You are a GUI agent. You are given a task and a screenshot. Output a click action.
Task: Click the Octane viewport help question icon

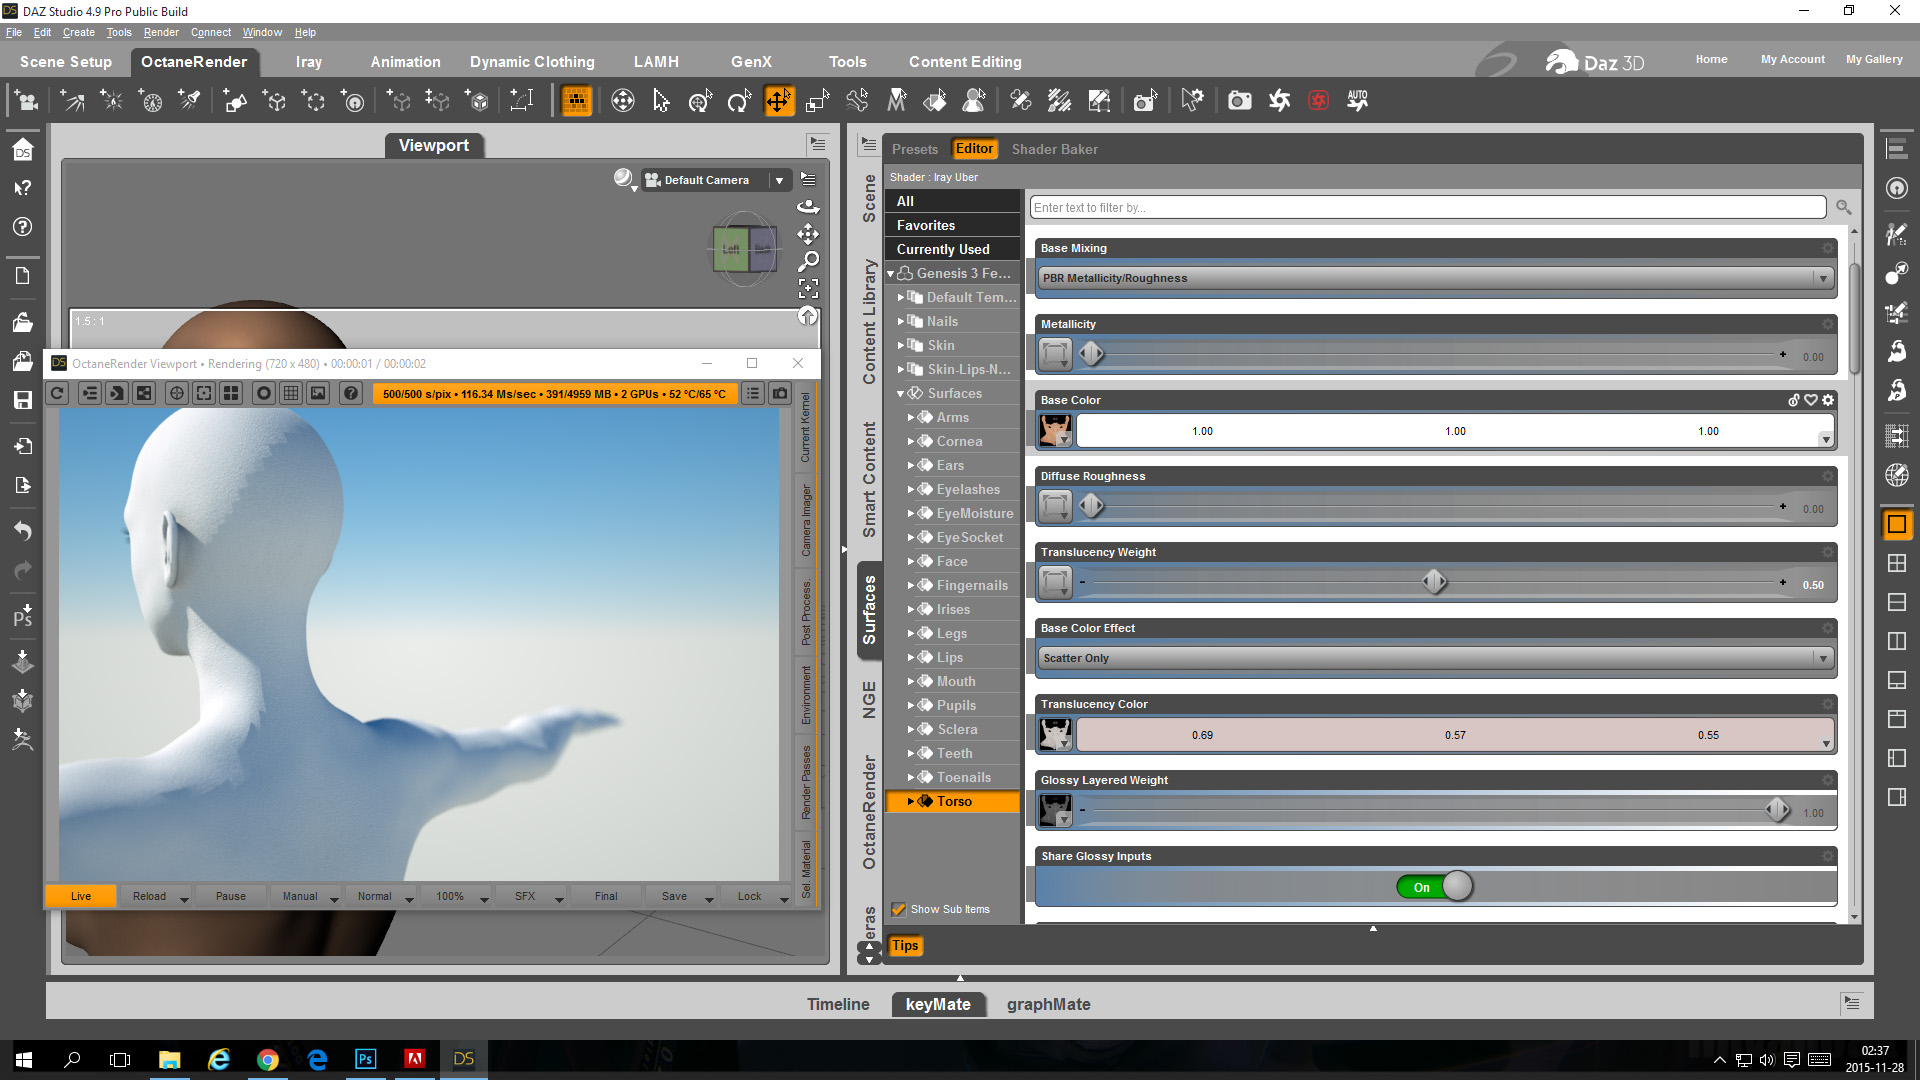pos(350,393)
